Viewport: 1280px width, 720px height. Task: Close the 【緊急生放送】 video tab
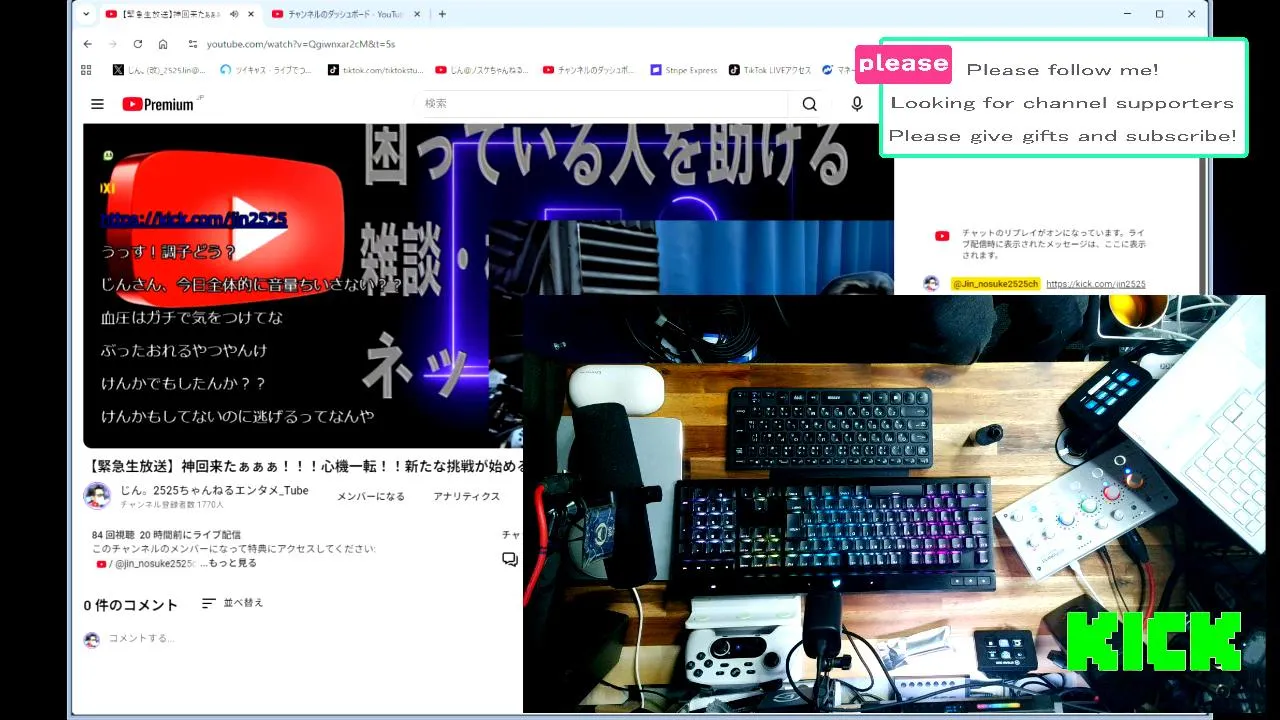coord(251,14)
